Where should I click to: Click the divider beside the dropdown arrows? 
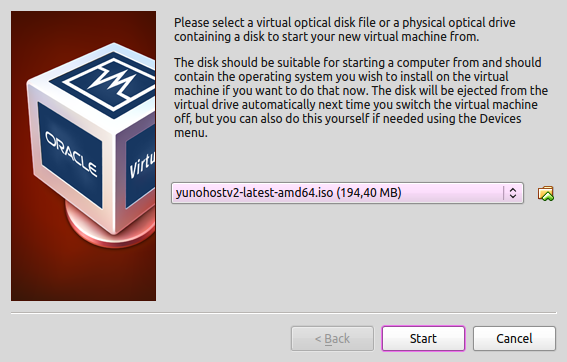(503, 193)
